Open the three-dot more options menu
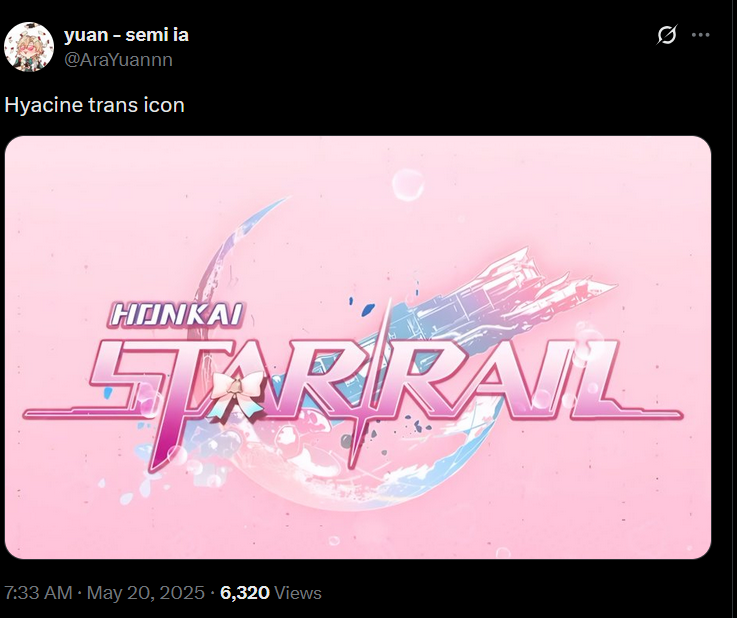This screenshot has height=618, width=737. (700, 35)
